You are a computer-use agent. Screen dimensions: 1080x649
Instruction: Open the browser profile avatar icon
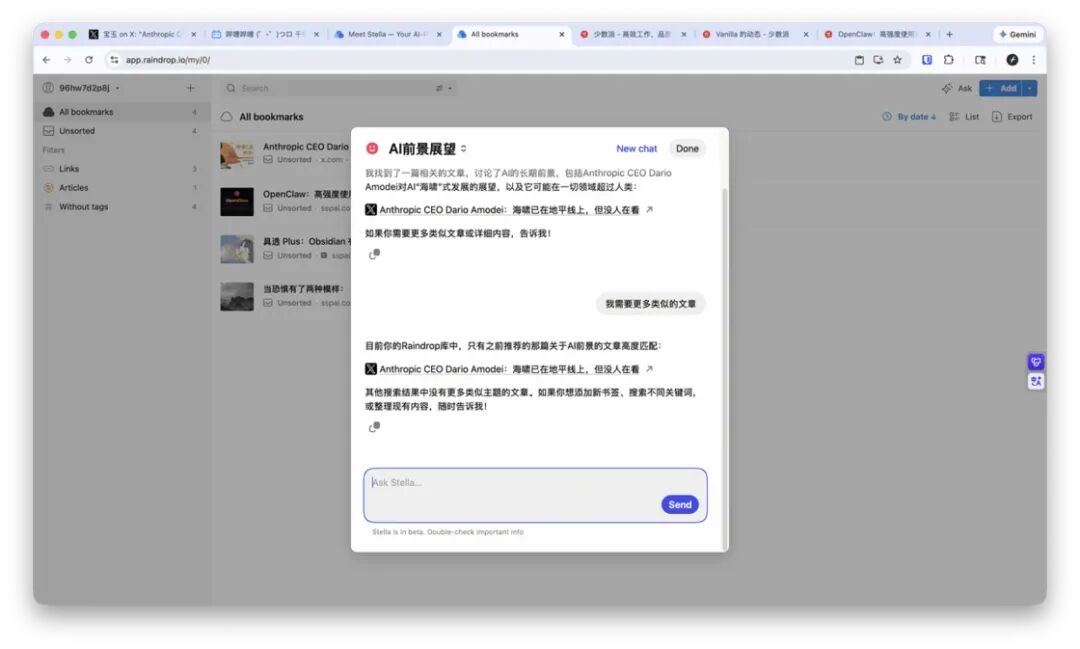[x=1012, y=60]
